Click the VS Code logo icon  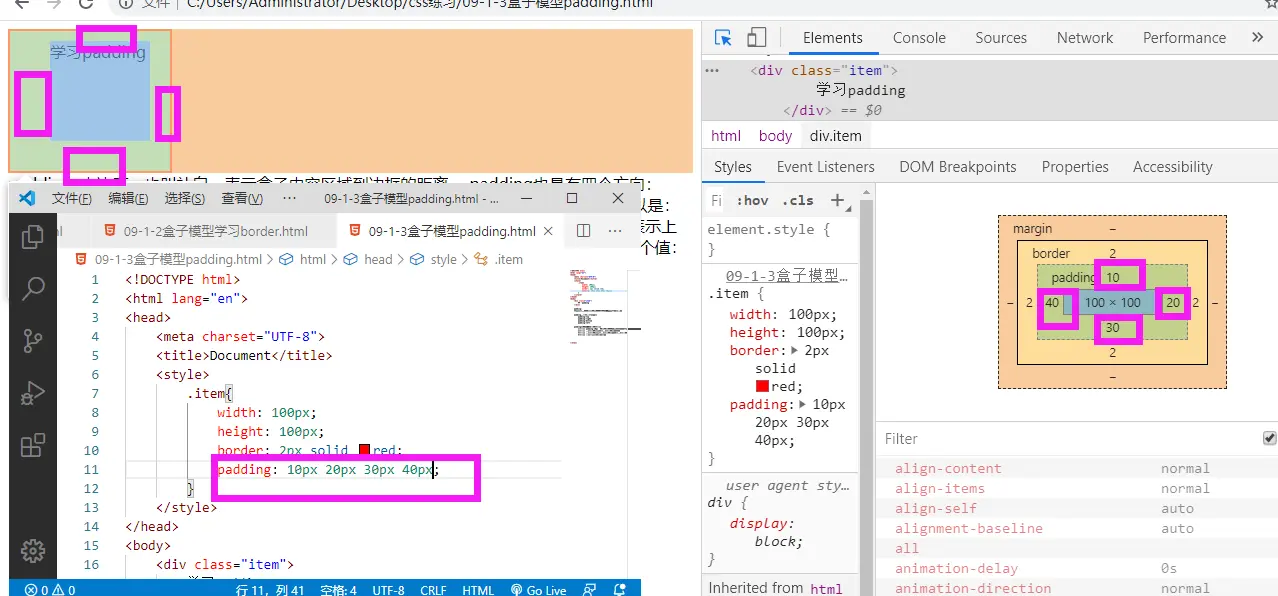click(27, 198)
